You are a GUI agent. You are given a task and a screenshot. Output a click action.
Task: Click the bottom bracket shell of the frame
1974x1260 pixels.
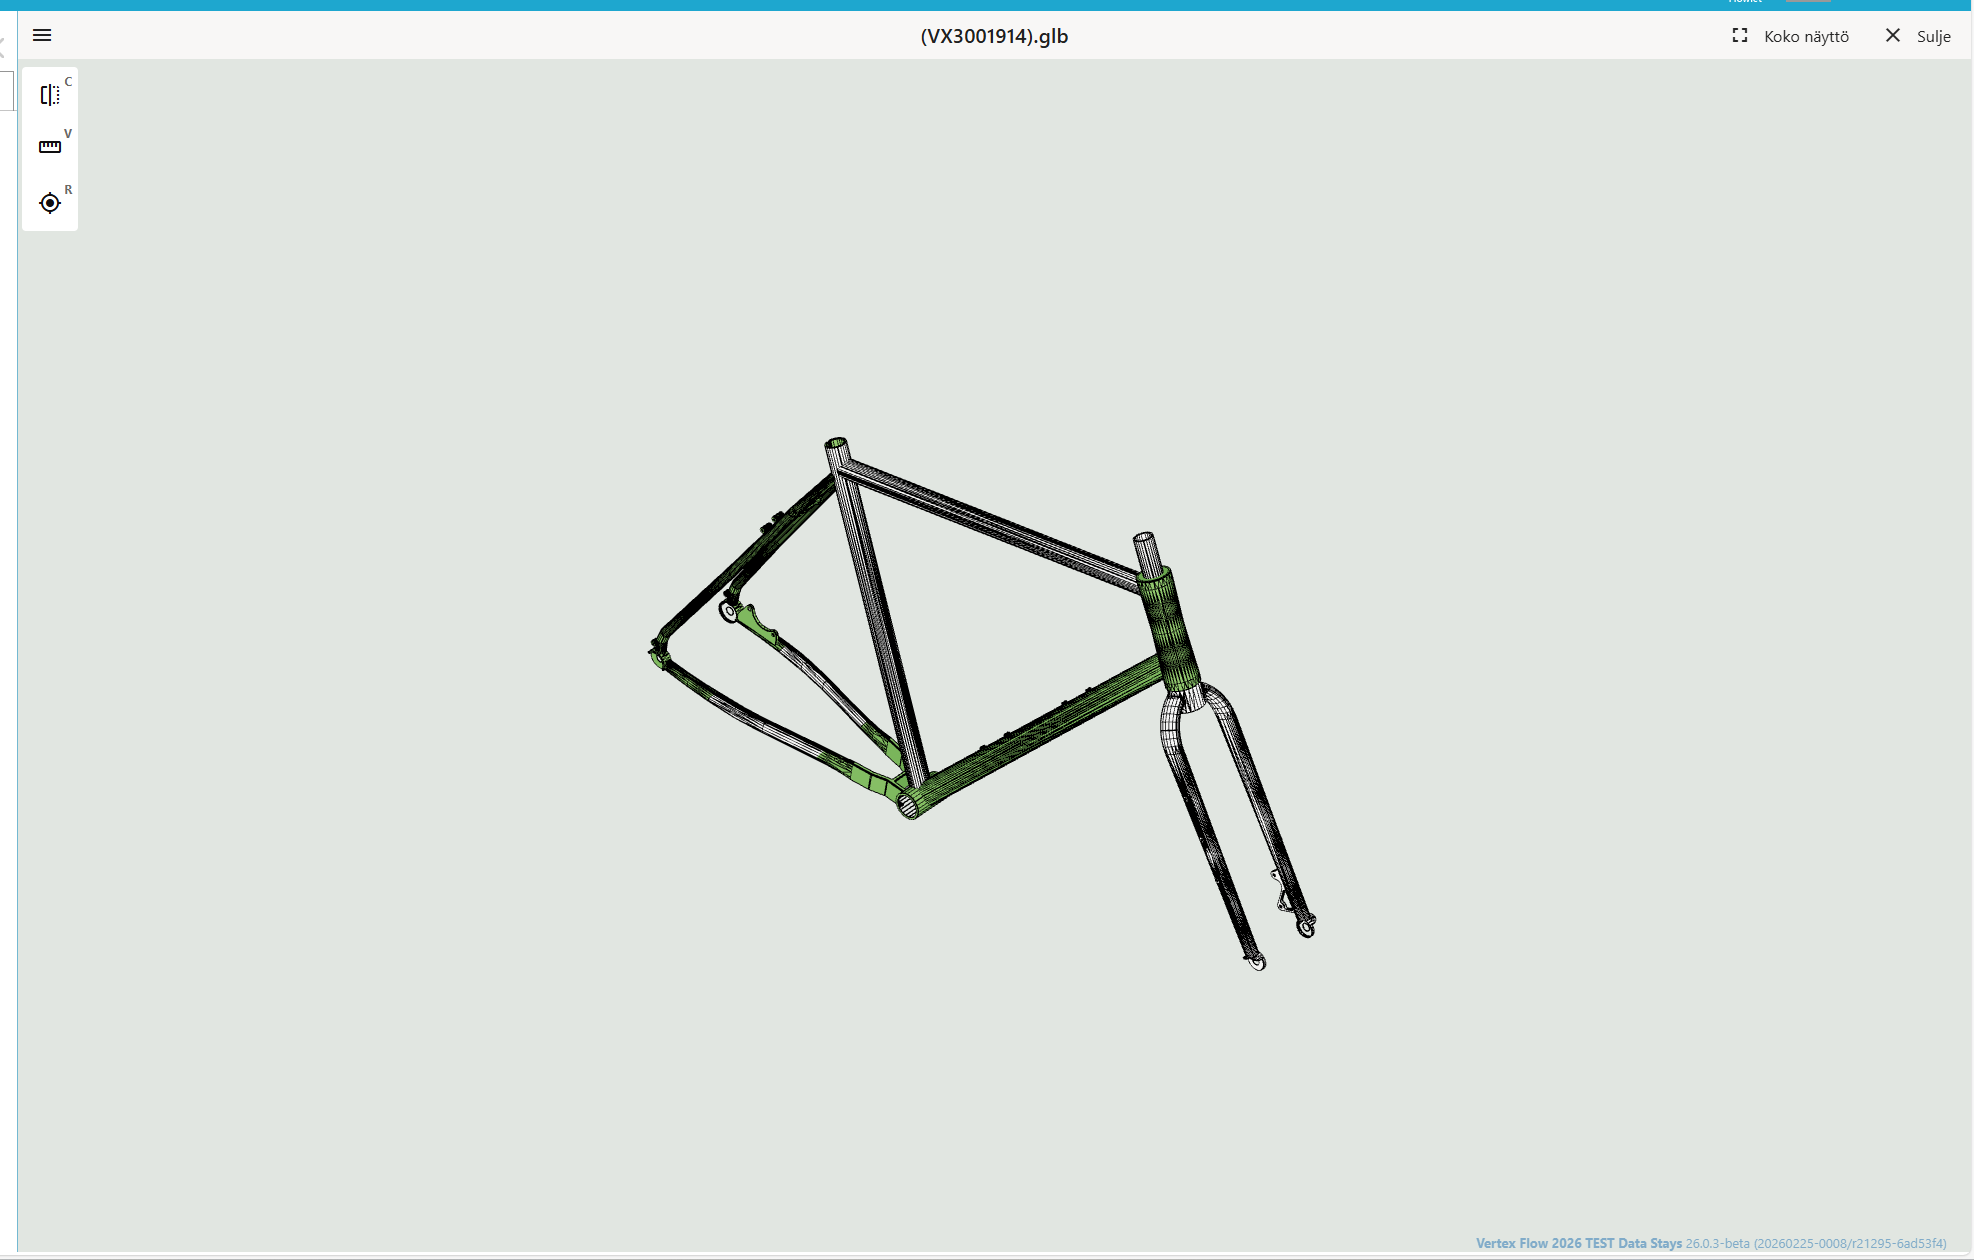(909, 804)
